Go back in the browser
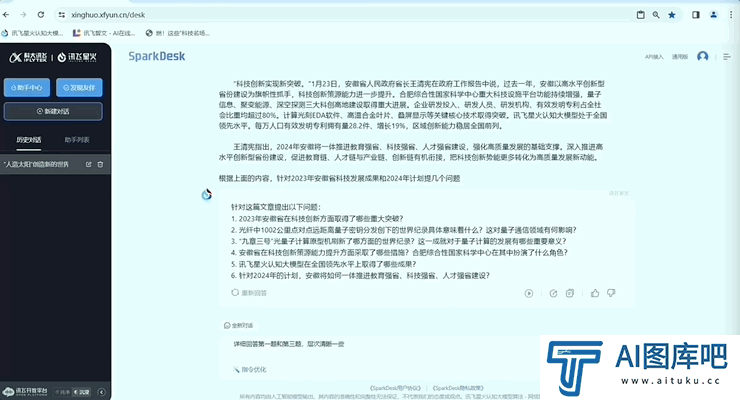 [x=6, y=15]
